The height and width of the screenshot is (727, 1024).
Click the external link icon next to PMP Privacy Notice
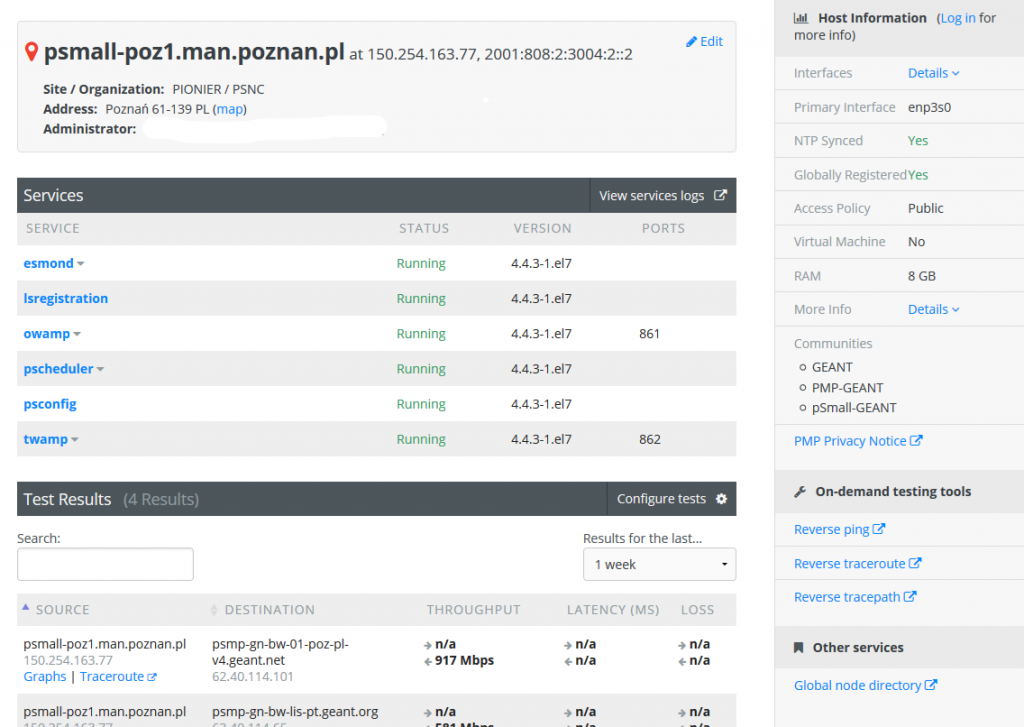tap(916, 441)
